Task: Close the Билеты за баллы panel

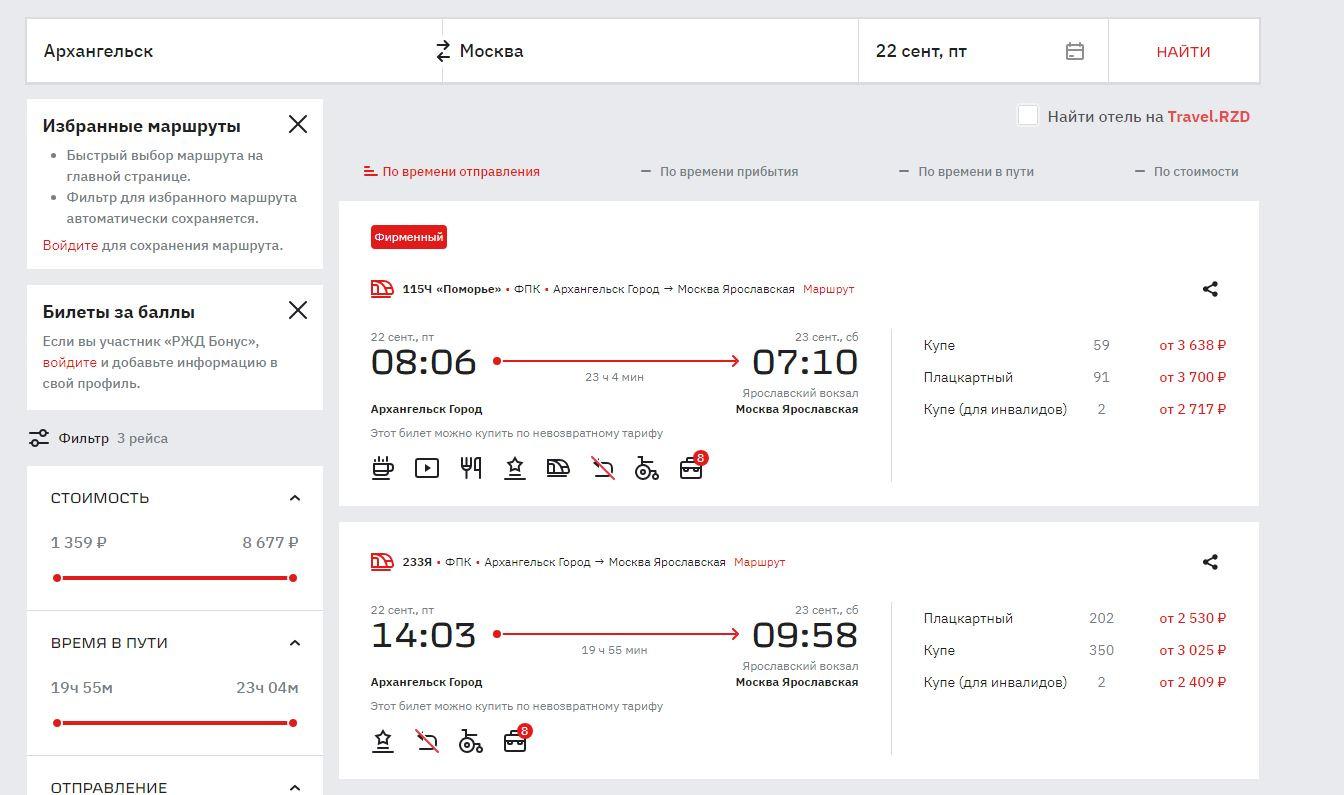Action: tap(298, 310)
